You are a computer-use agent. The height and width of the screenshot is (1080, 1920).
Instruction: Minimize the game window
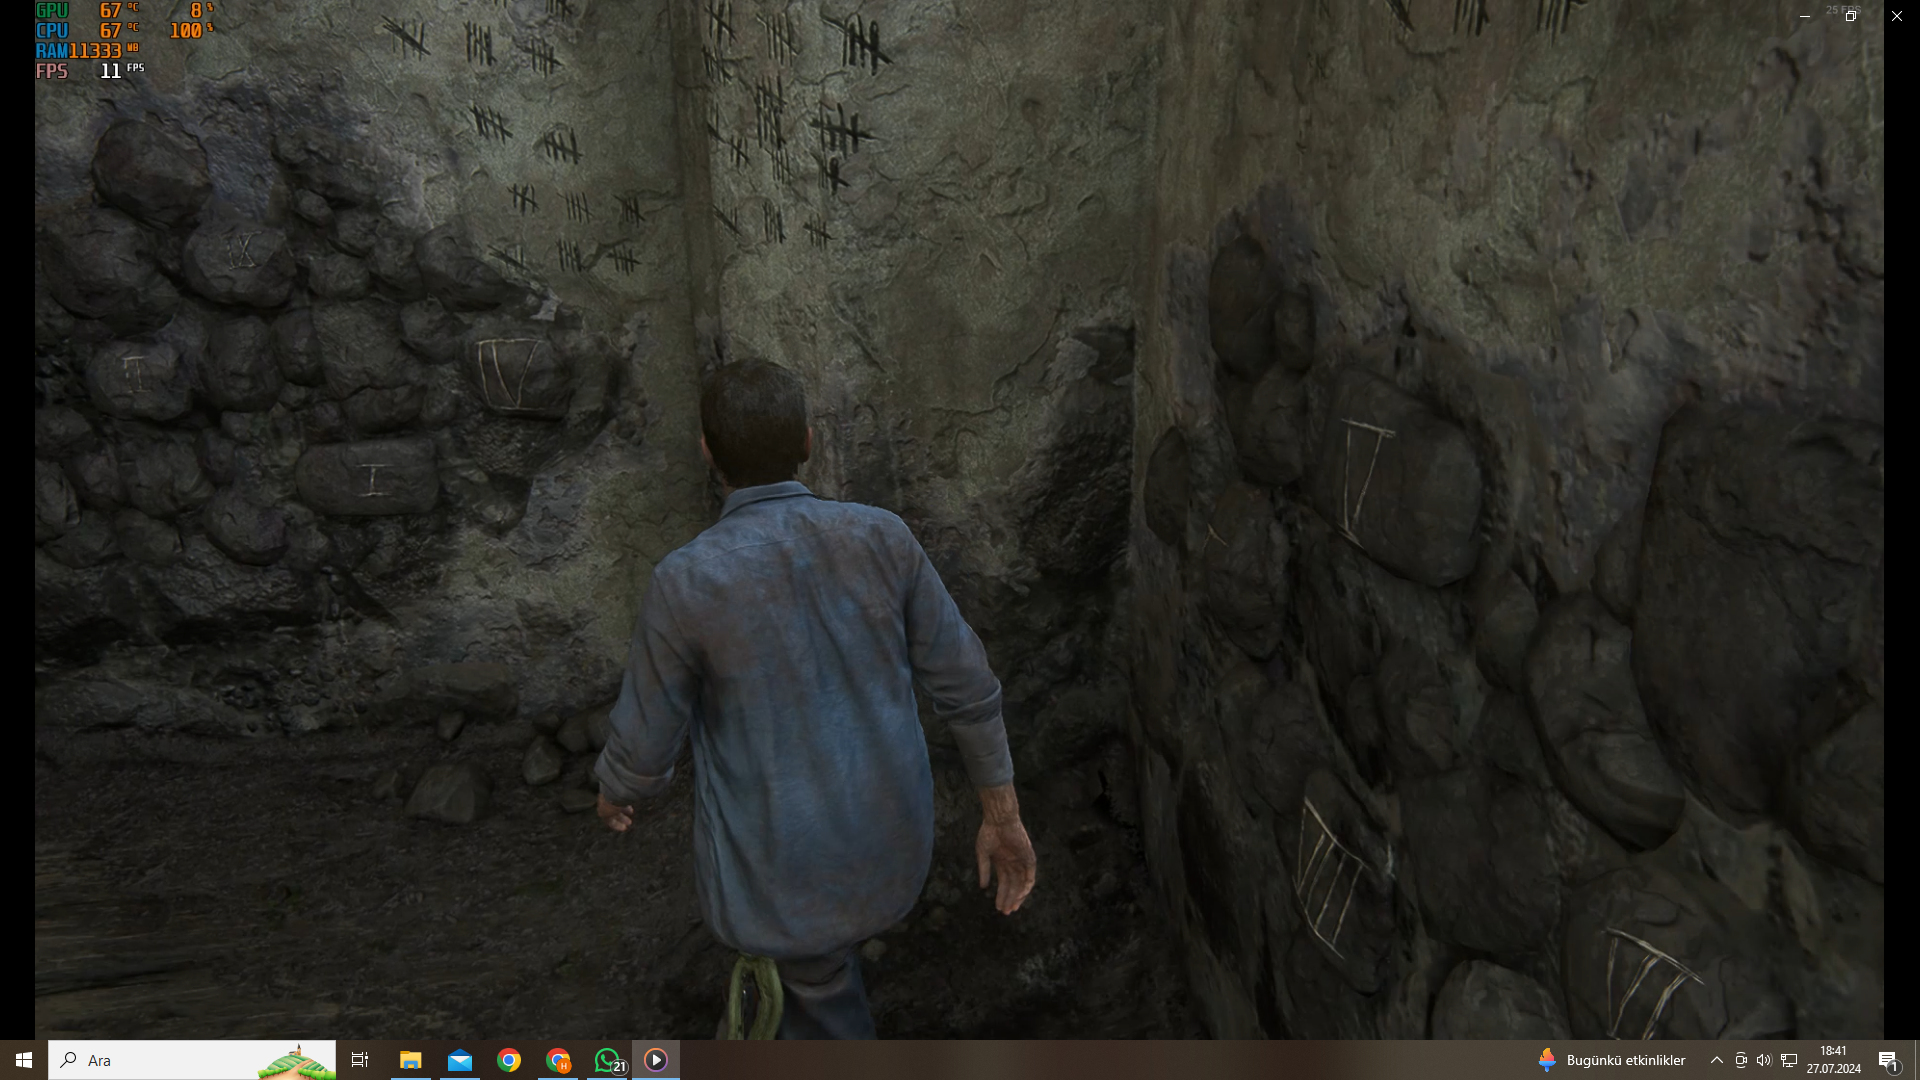pyautogui.click(x=1805, y=16)
